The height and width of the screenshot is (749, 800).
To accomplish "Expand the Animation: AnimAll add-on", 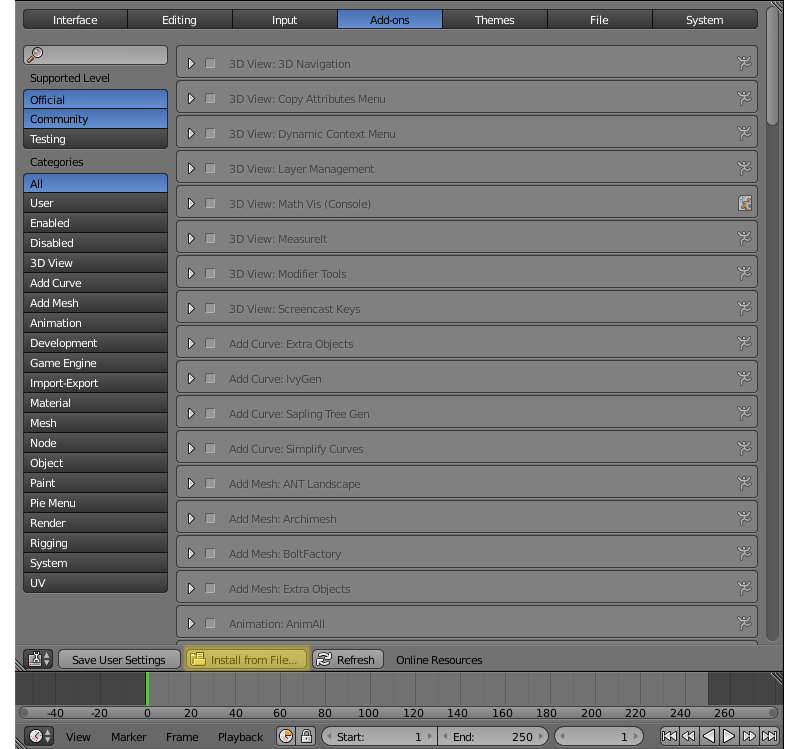I will click(191, 624).
